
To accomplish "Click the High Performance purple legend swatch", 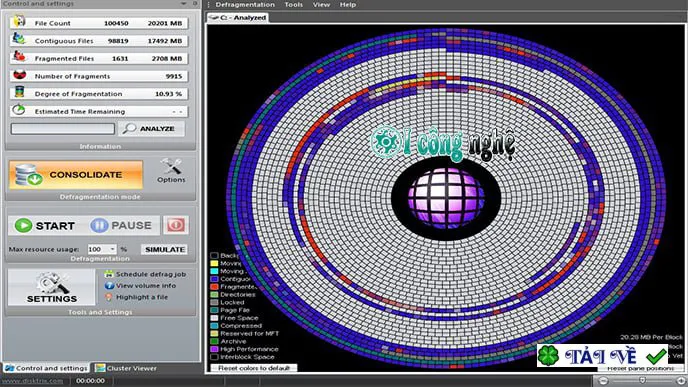I will [214, 349].
